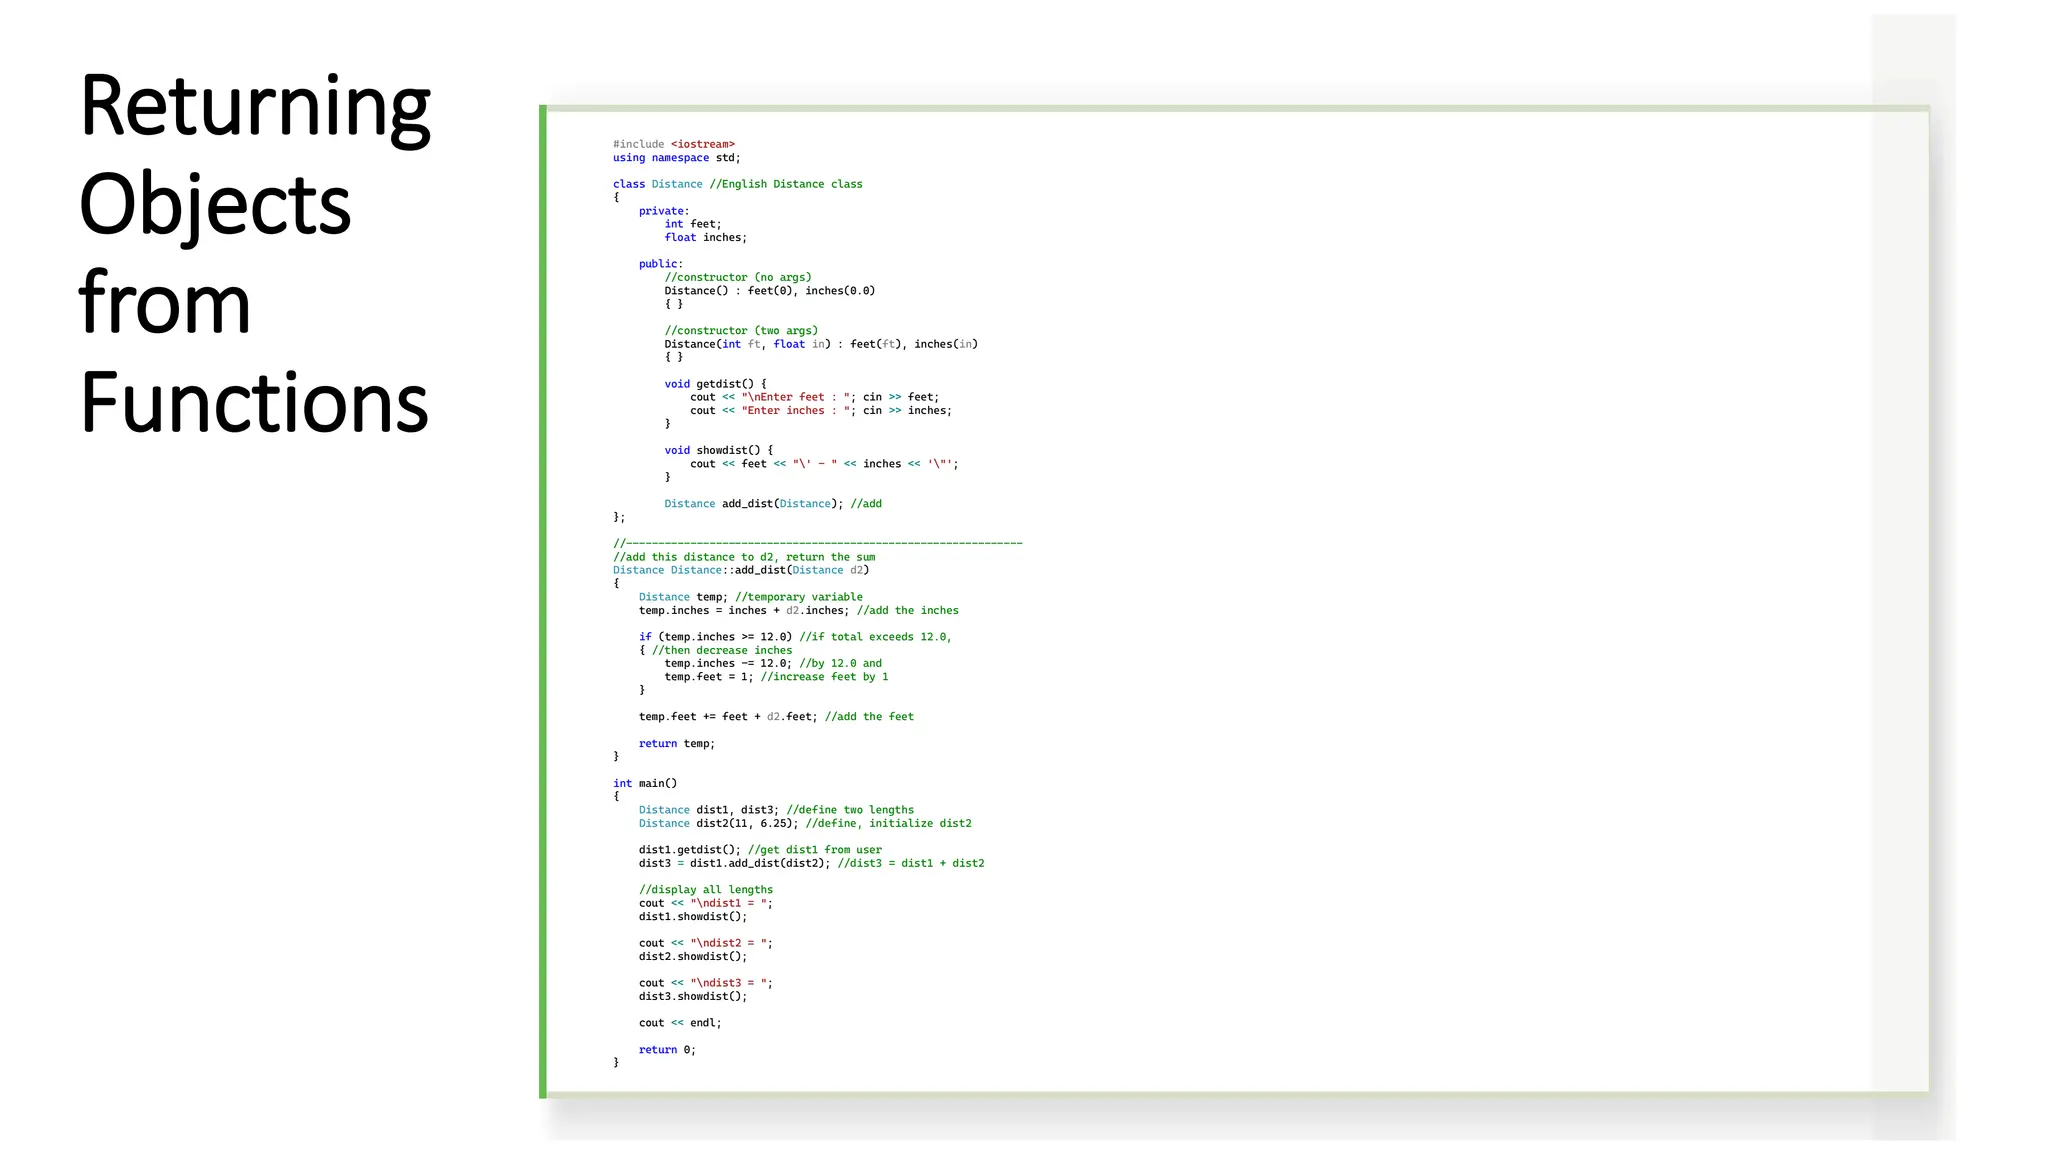Click the "float inches;" declaration
Image resolution: width=2048 pixels, height=1152 pixels.
point(706,237)
